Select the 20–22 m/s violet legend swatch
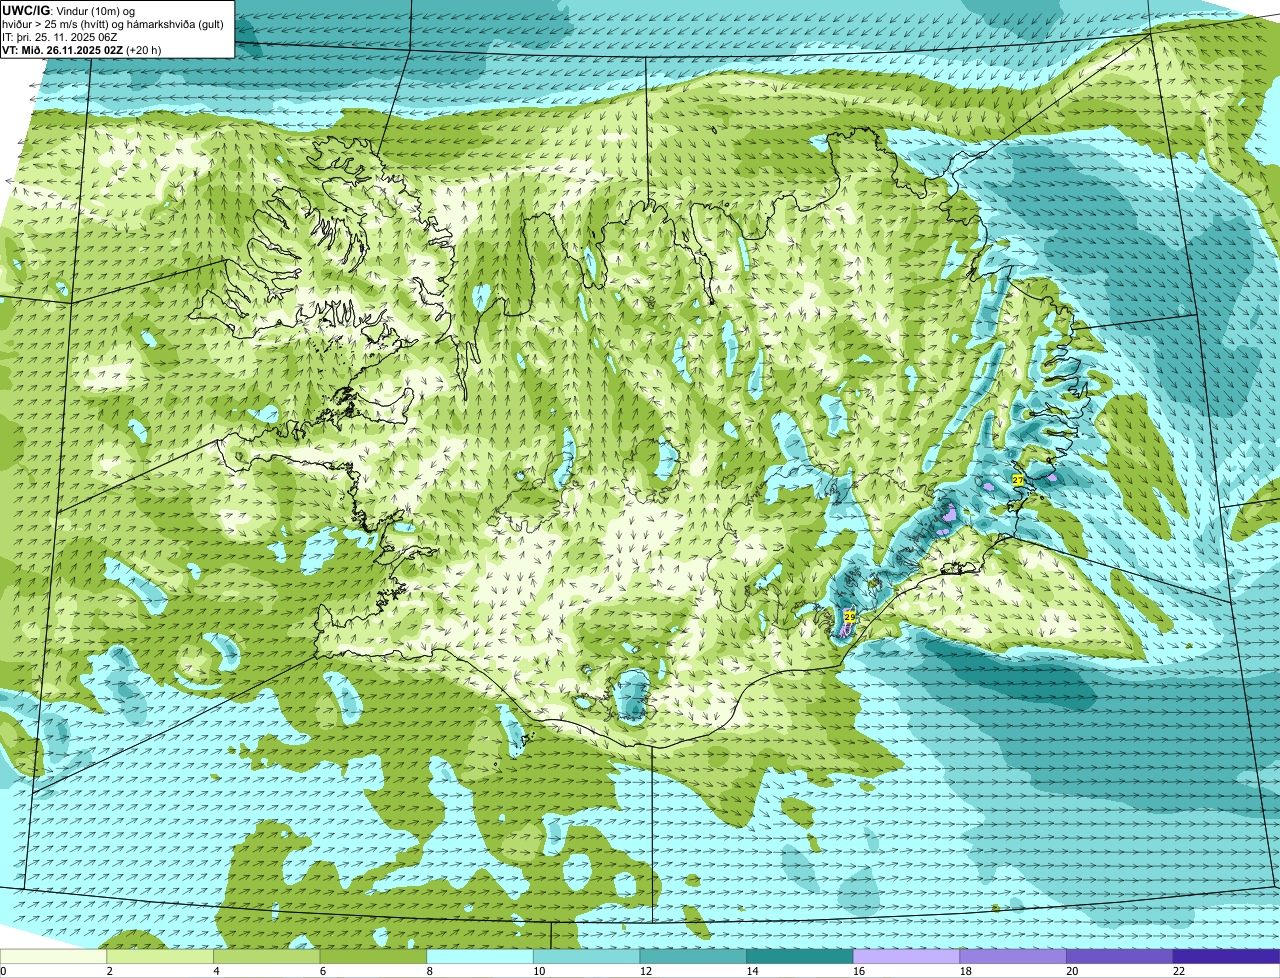The height and width of the screenshot is (978, 1280). click(1120, 957)
